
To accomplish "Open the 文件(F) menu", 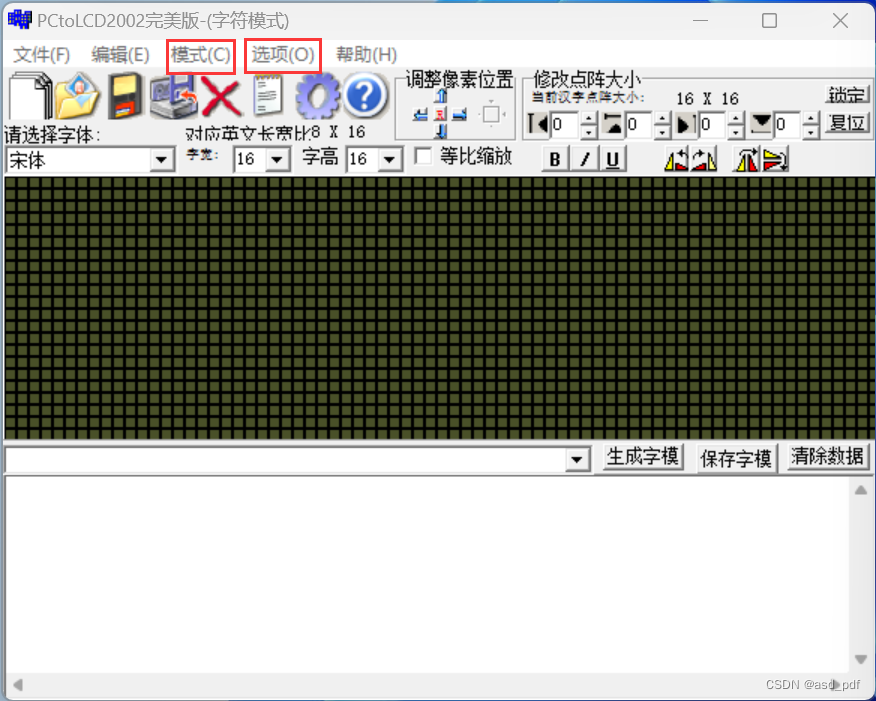I will tap(42, 55).
